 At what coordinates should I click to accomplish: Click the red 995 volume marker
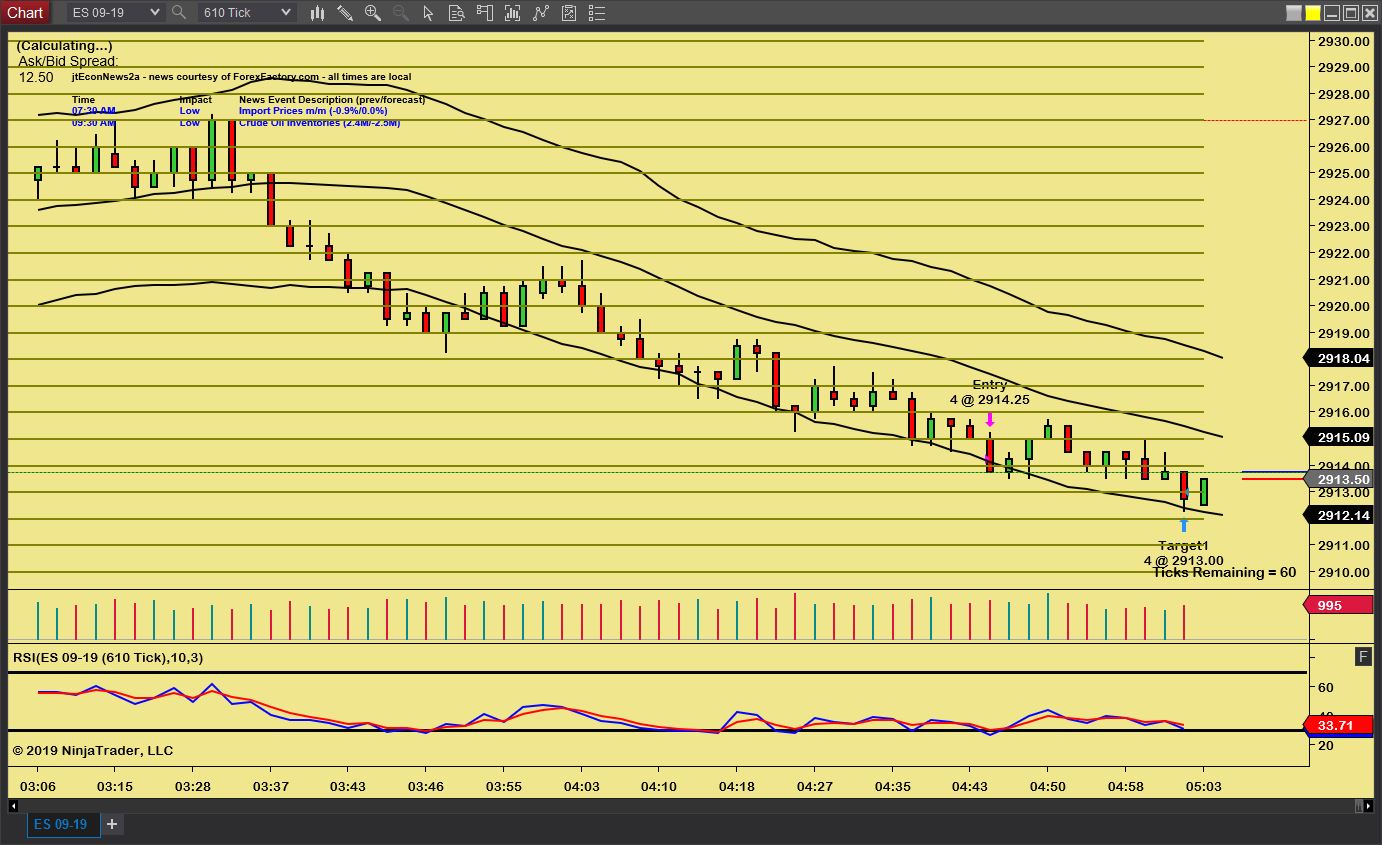pos(1338,605)
